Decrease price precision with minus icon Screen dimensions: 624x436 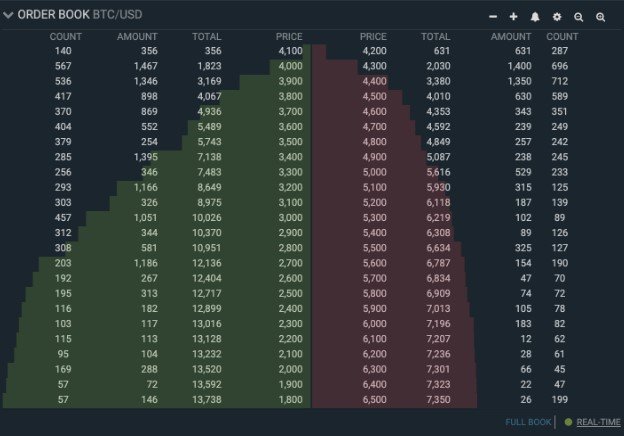[493, 17]
